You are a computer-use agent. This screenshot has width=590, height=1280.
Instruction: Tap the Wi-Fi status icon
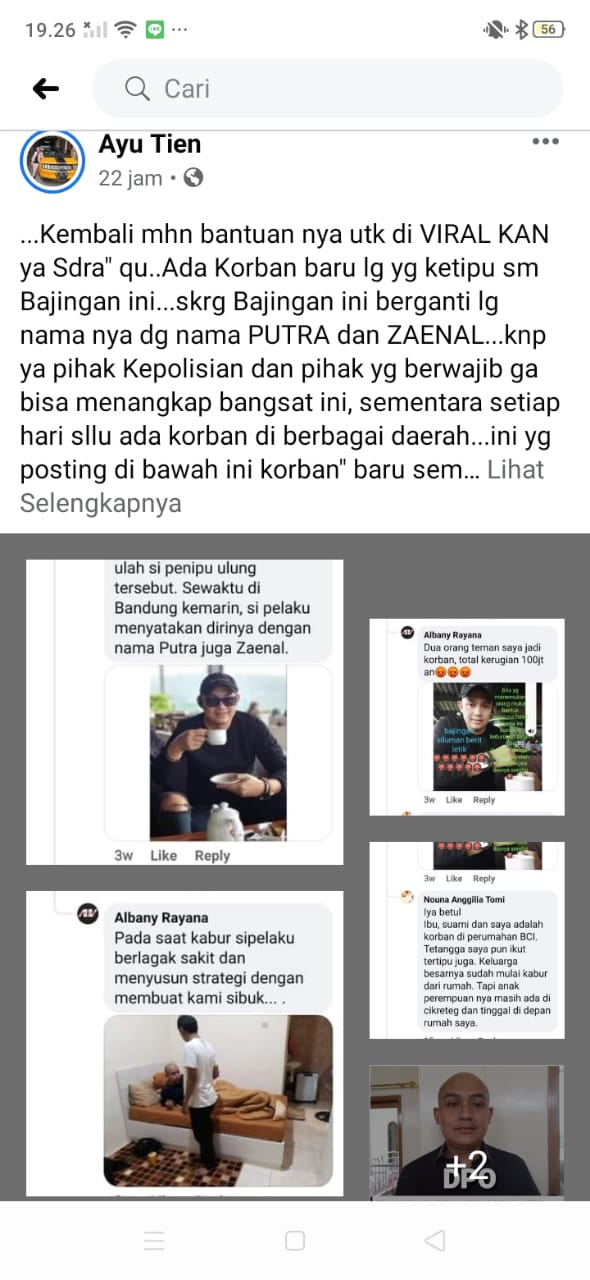click(x=125, y=30)
